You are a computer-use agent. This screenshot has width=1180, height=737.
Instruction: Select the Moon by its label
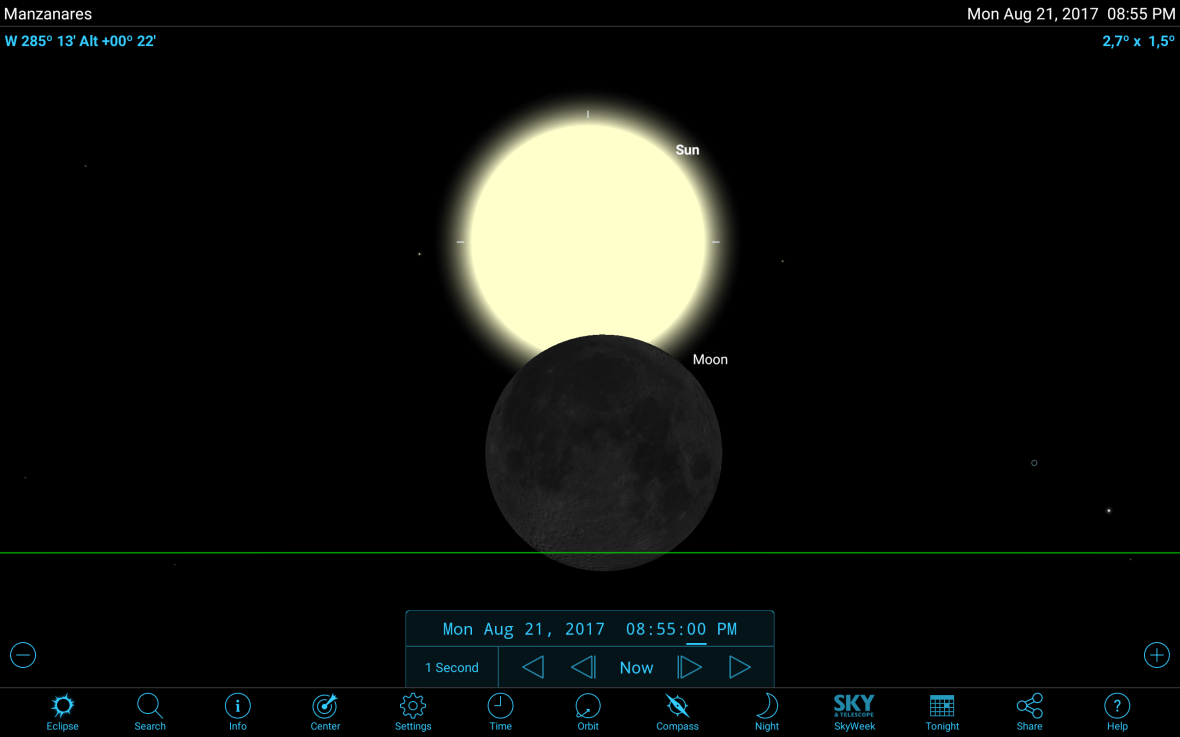[x=710, y=359]
